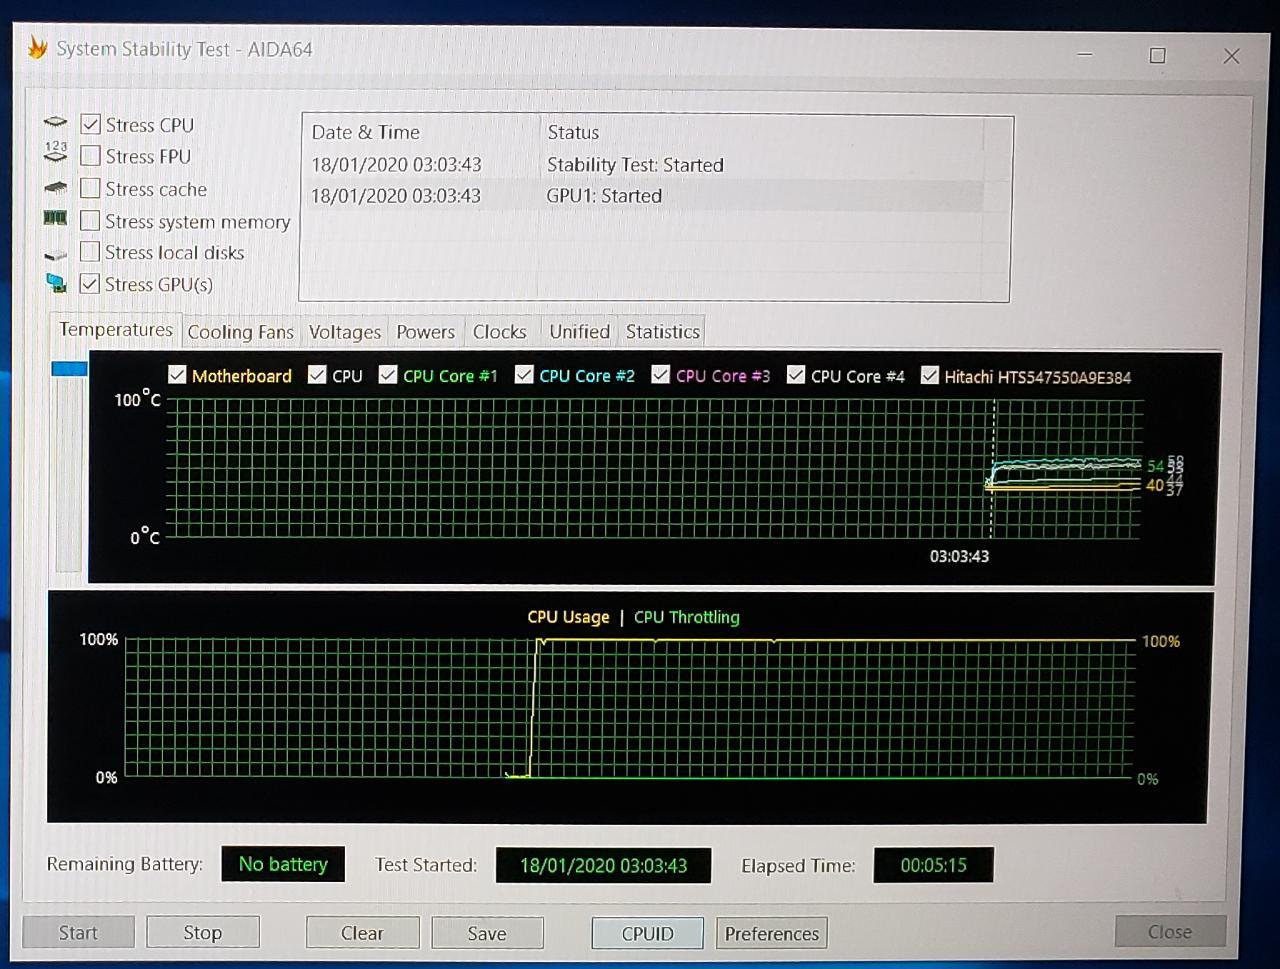Toggle the CPU Core #2 graph checkbox
Viewport: 1280px width, 969px height.
click(x=524, y=375)
